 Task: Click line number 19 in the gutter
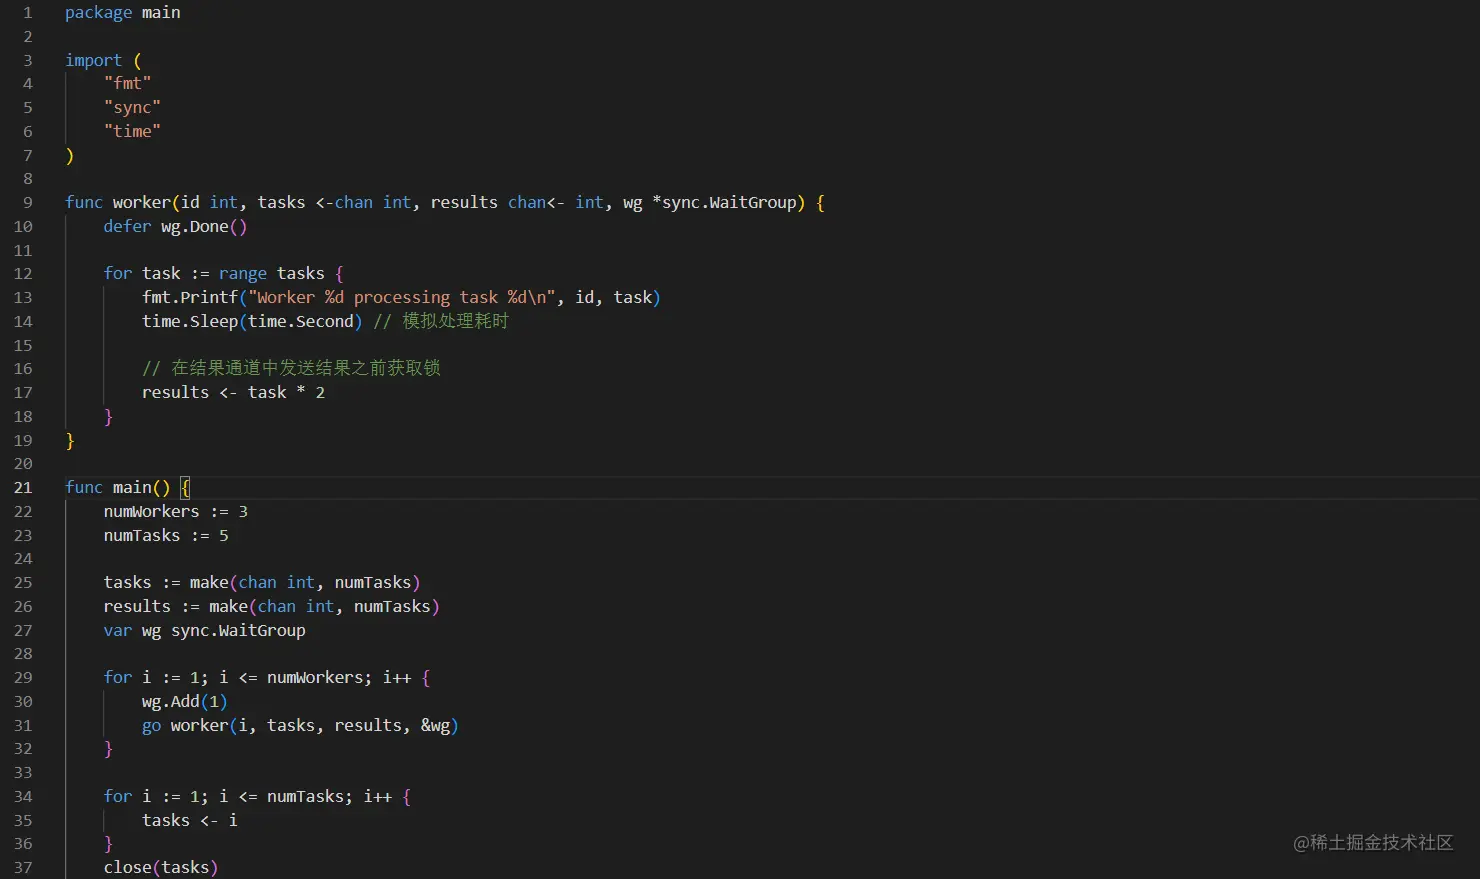point(23,441)
